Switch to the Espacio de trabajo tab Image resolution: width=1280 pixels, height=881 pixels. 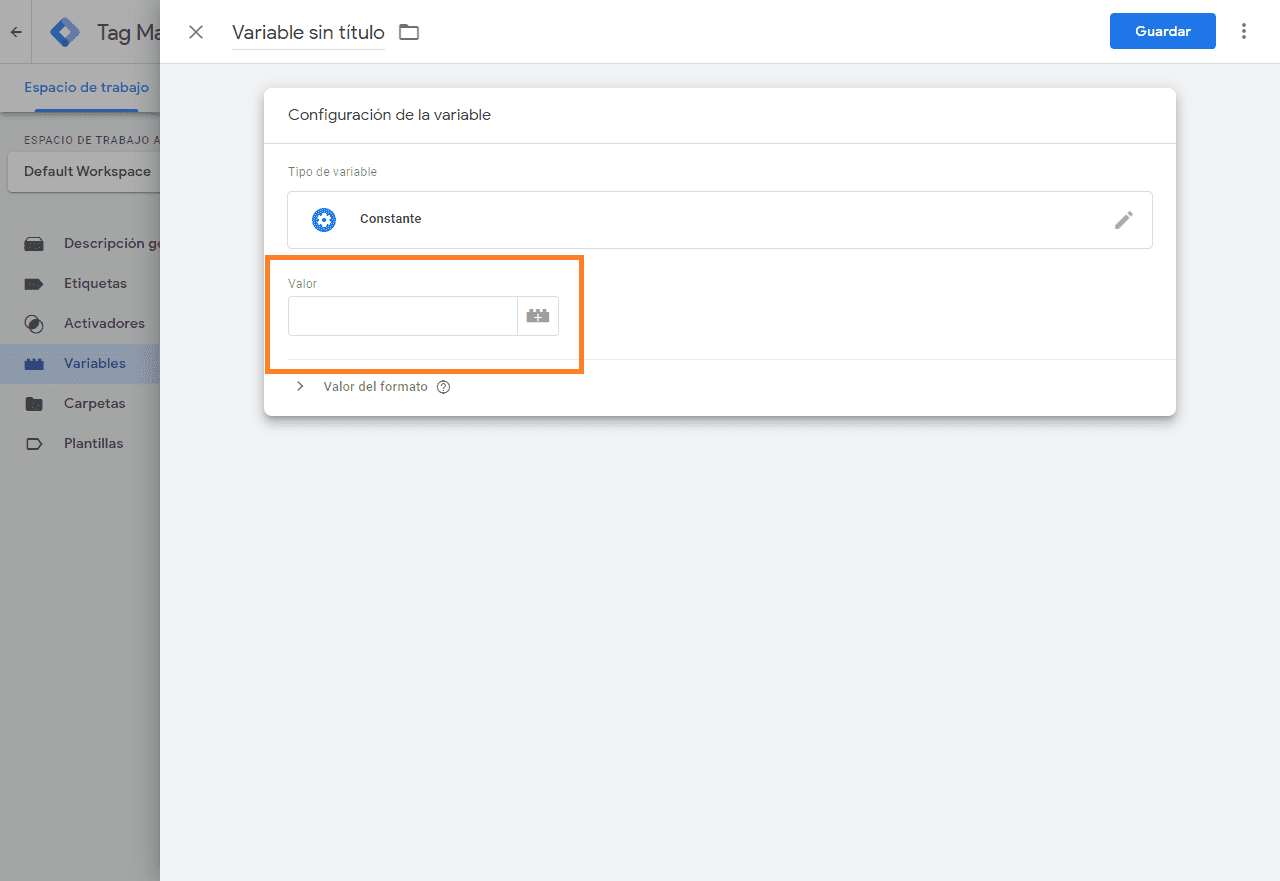point(86,87)
